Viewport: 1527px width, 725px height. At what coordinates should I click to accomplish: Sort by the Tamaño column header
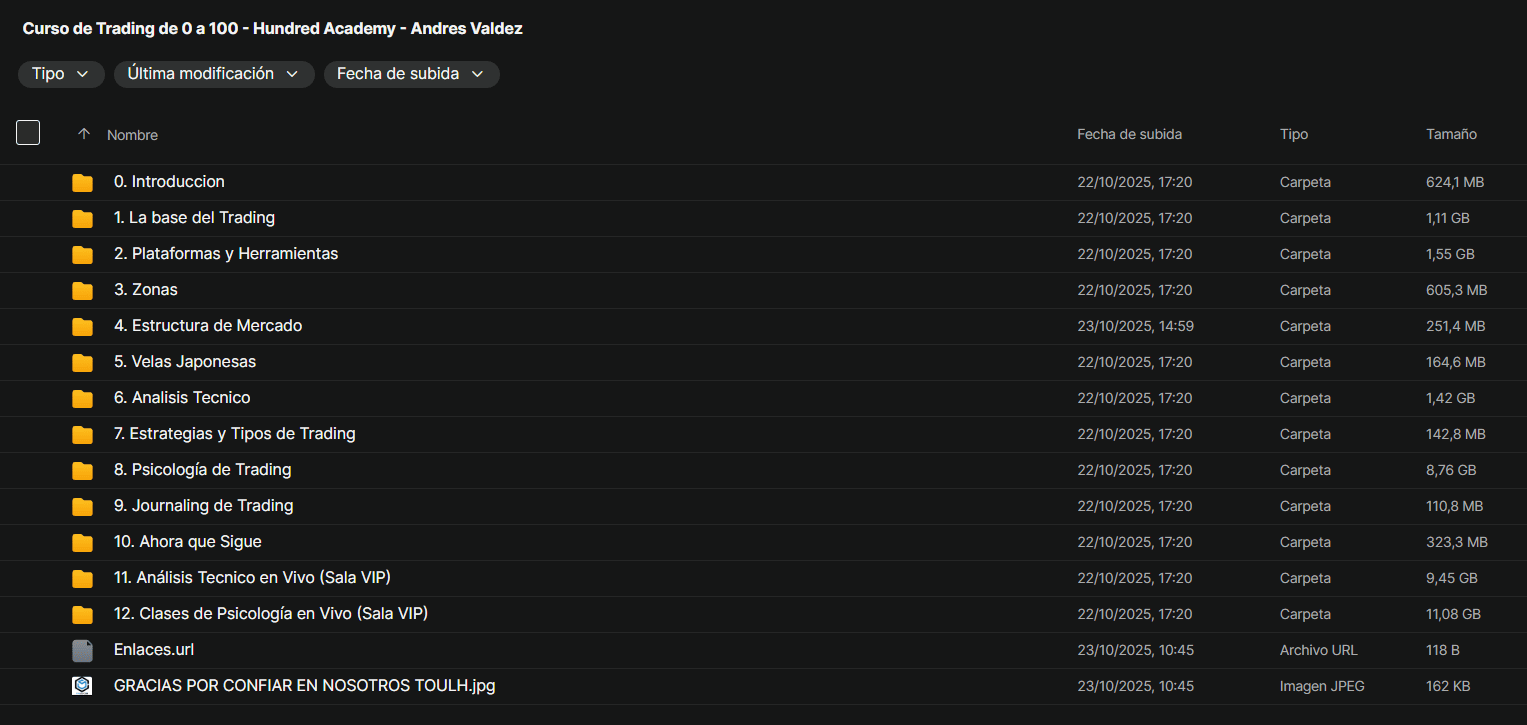[1451, 134]
